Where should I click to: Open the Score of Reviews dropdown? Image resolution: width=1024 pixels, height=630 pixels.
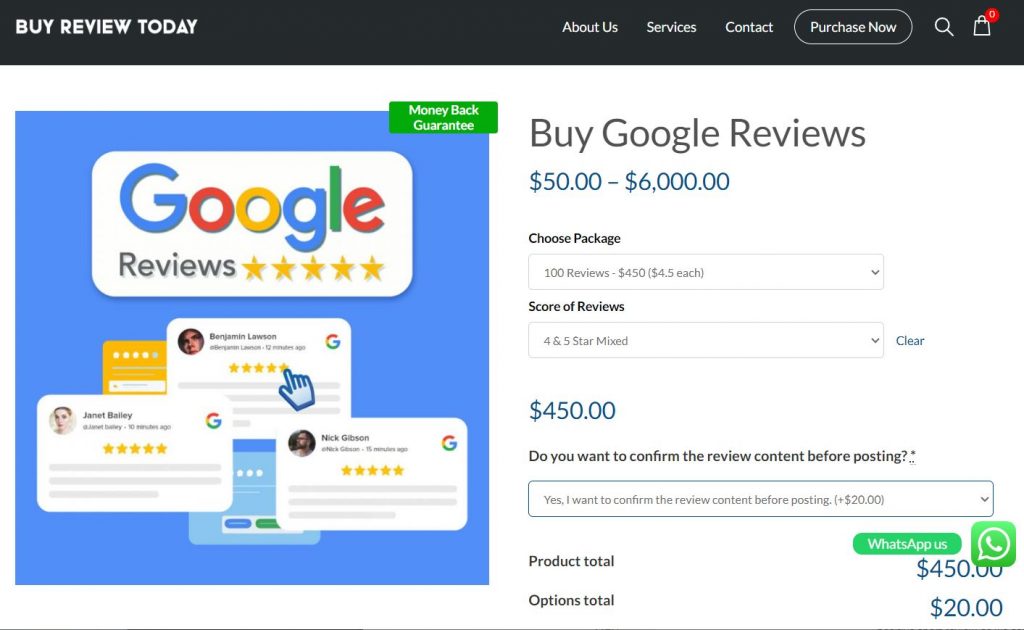706,340
